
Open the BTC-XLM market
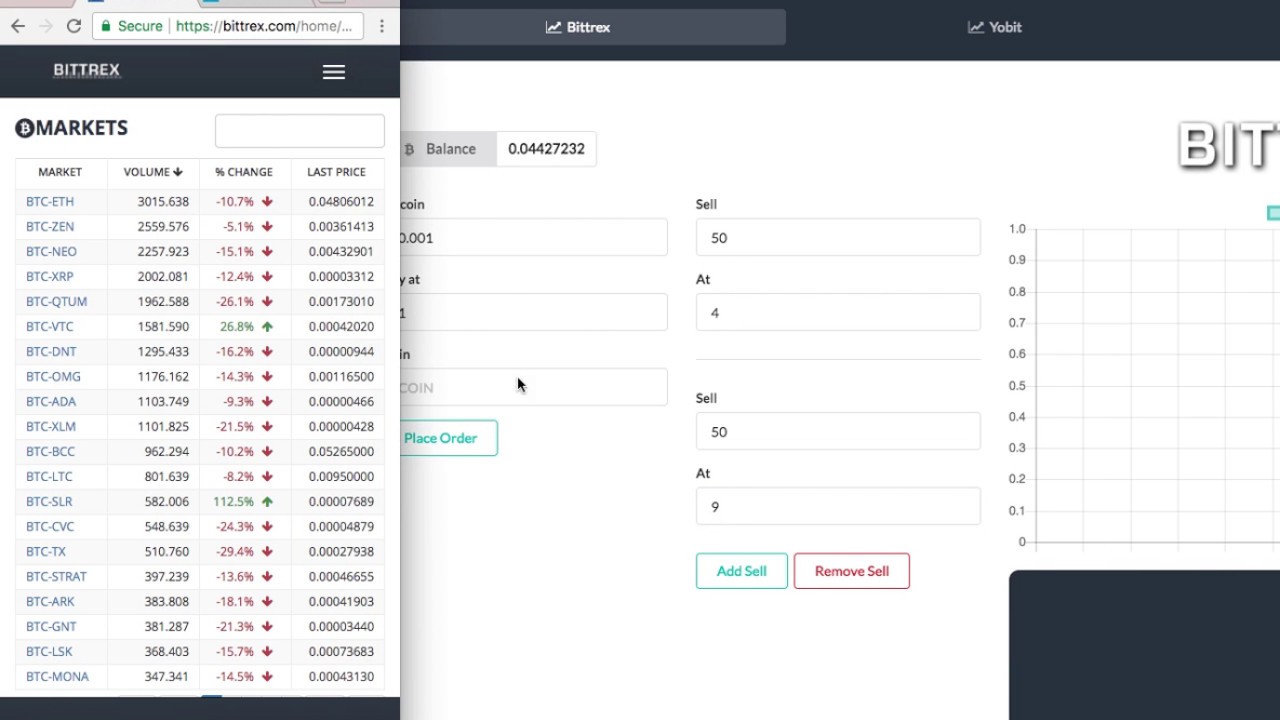click(x=51, y=427)
